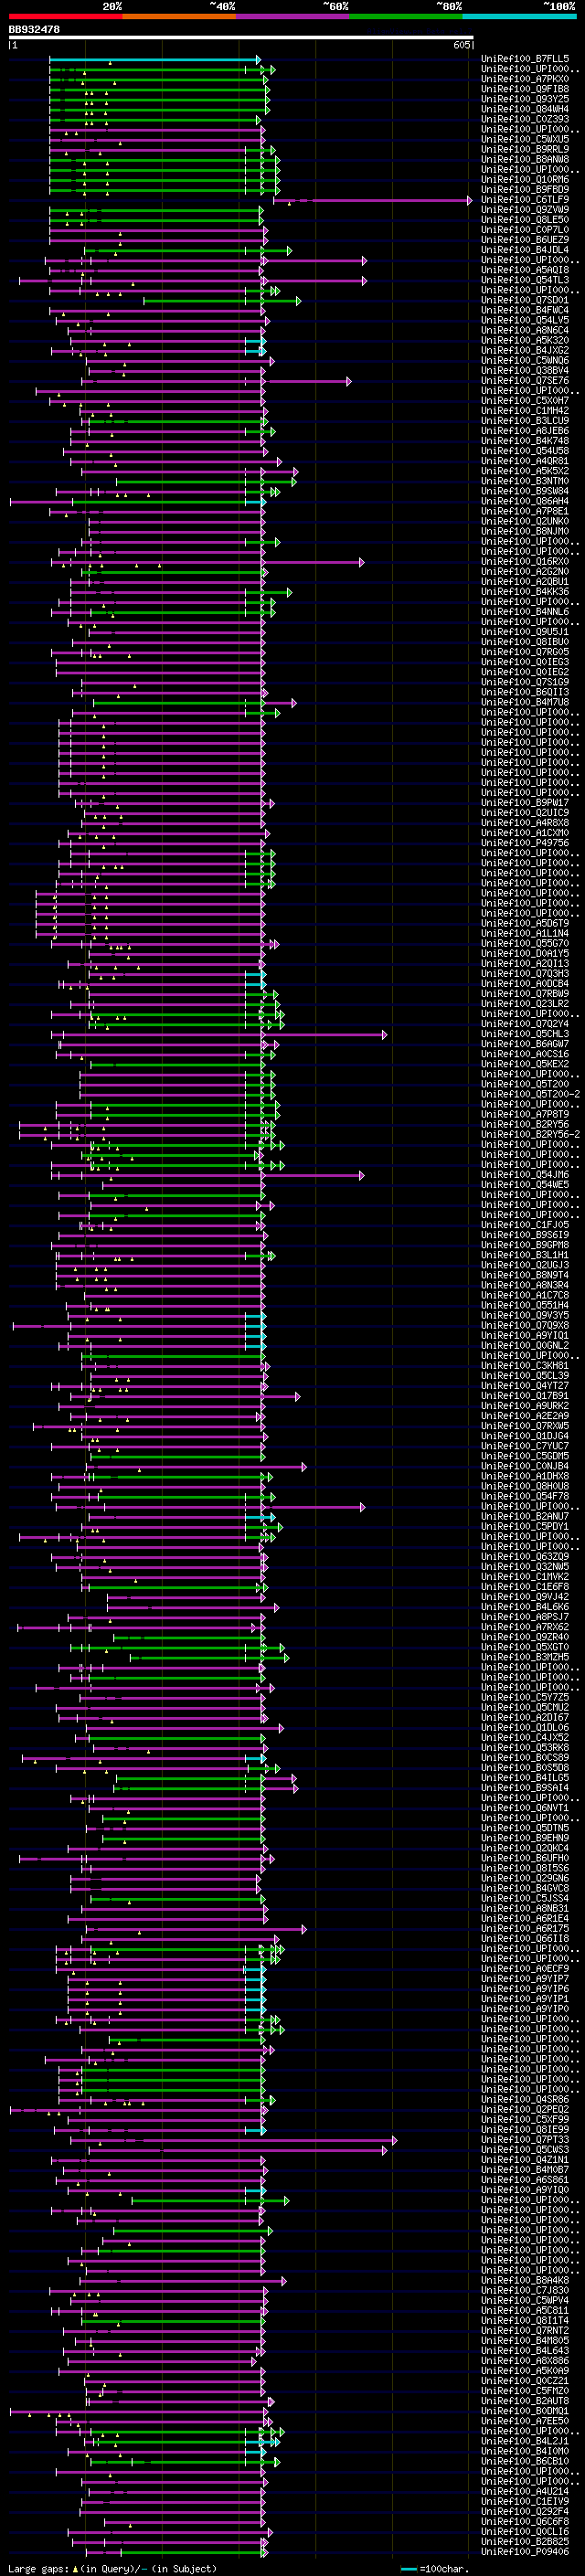
Task: Select the long purple alignment bar of UniRef100_C6TLF9
Action: click(x=372, y=201)
